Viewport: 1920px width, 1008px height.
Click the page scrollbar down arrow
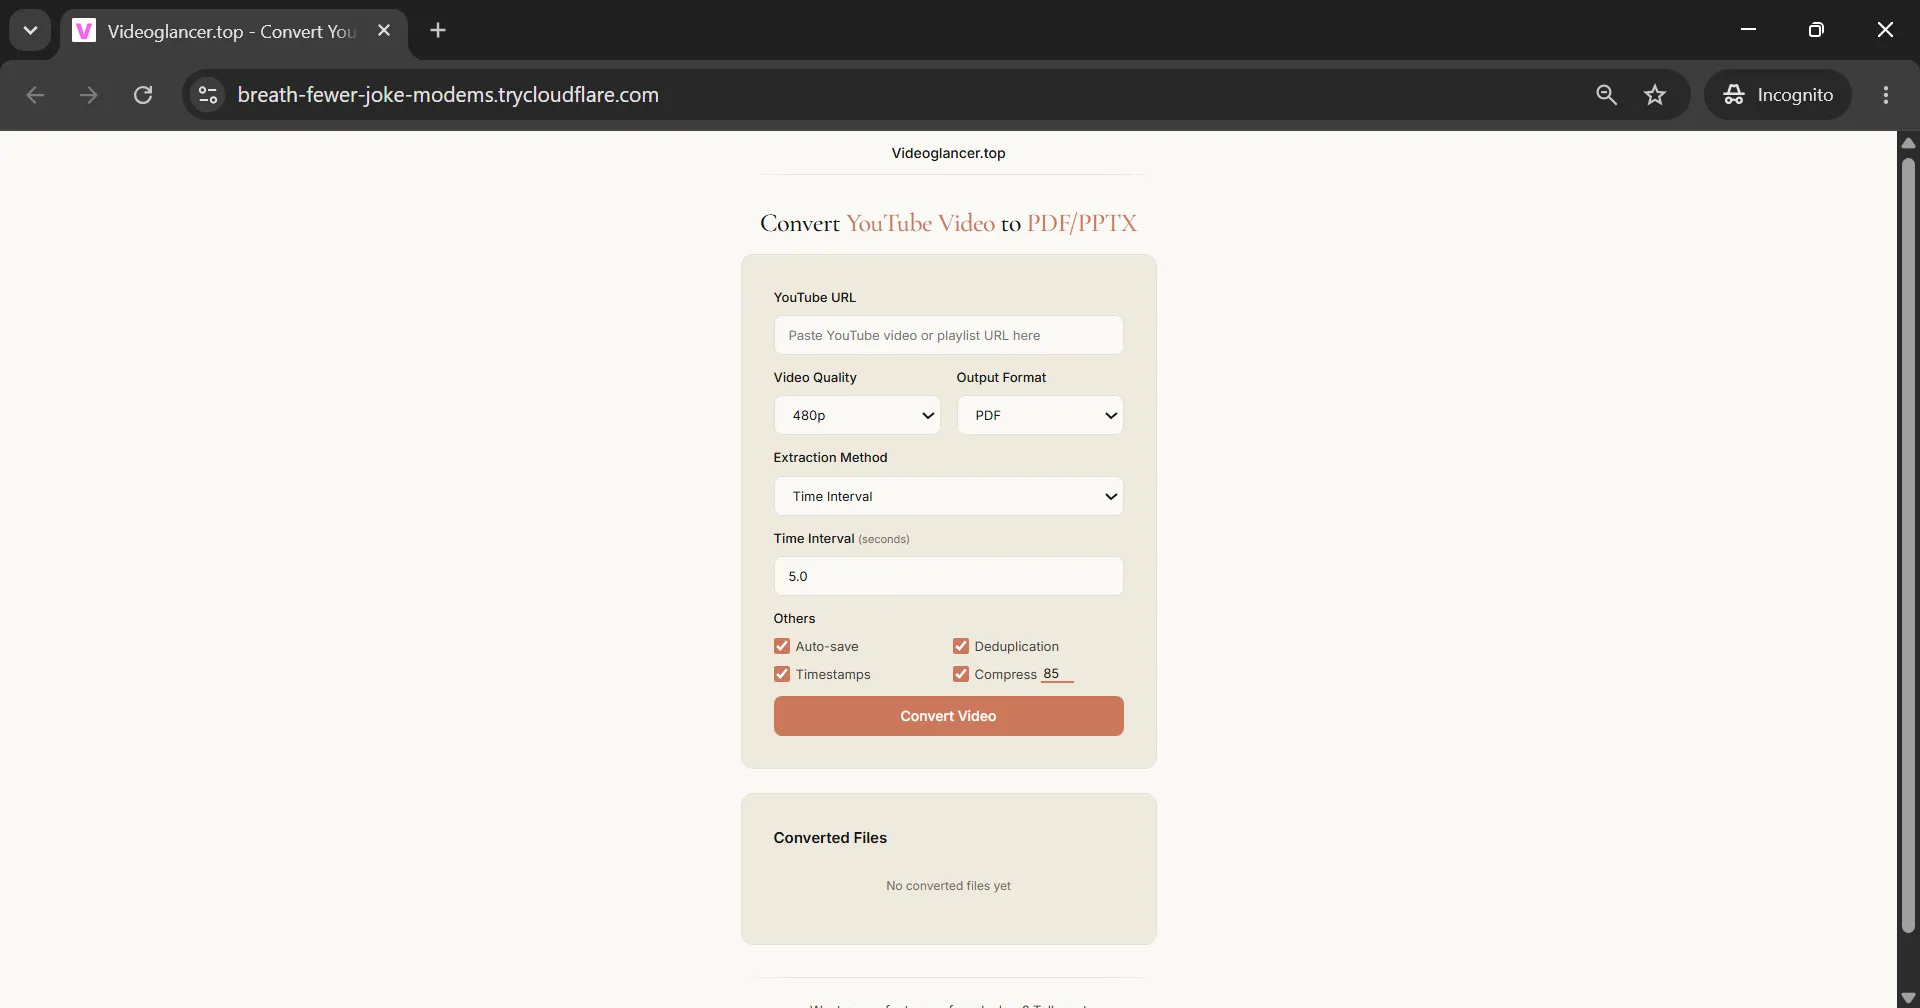coord(1908,998)
